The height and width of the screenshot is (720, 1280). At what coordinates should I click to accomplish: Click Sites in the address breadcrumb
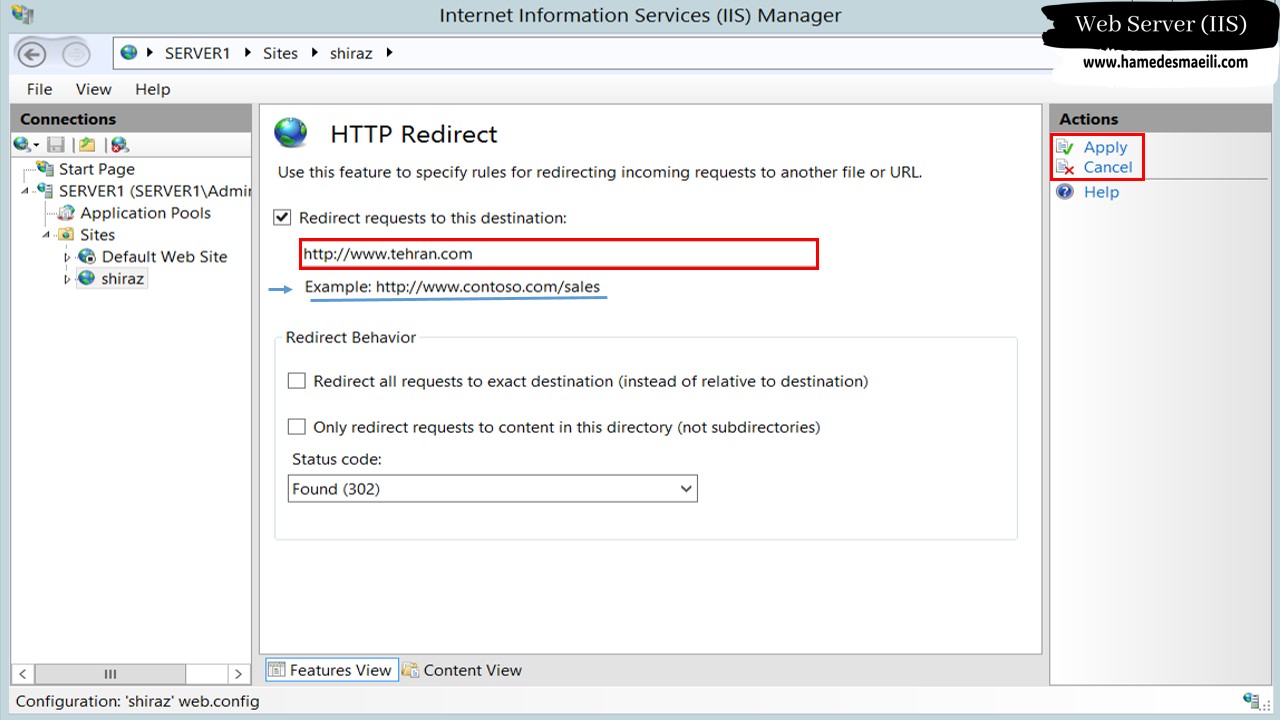point(280,54)
